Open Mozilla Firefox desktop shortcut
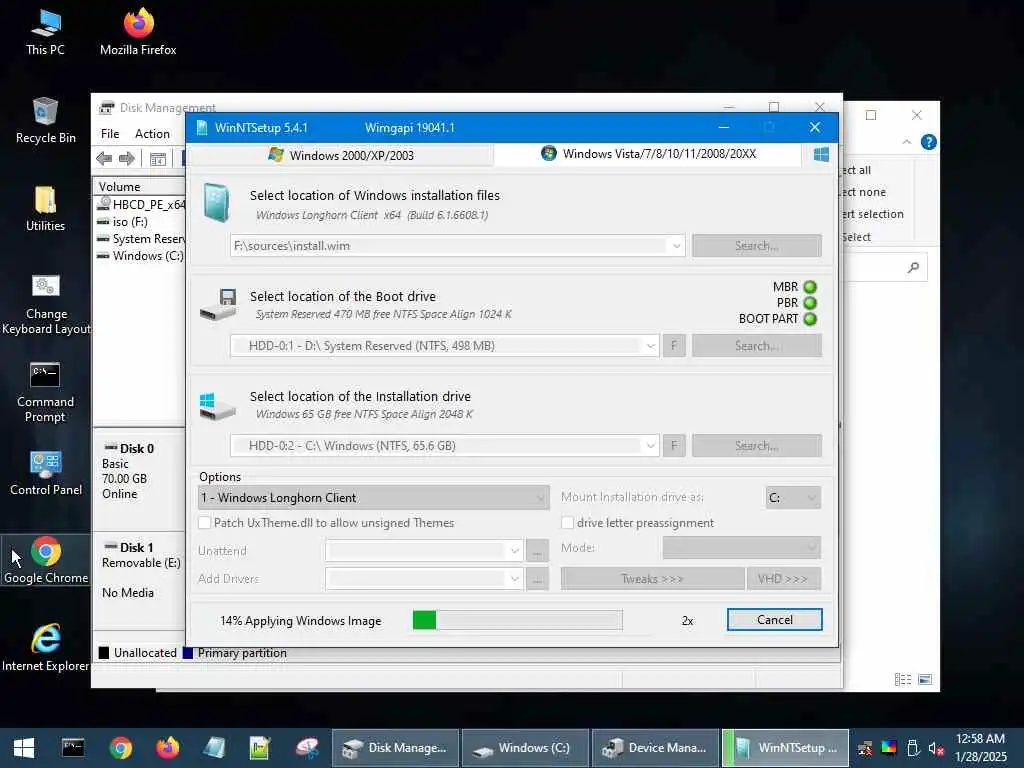The width and height of the screenshot is (1024, 768). (x=138, y=33)
